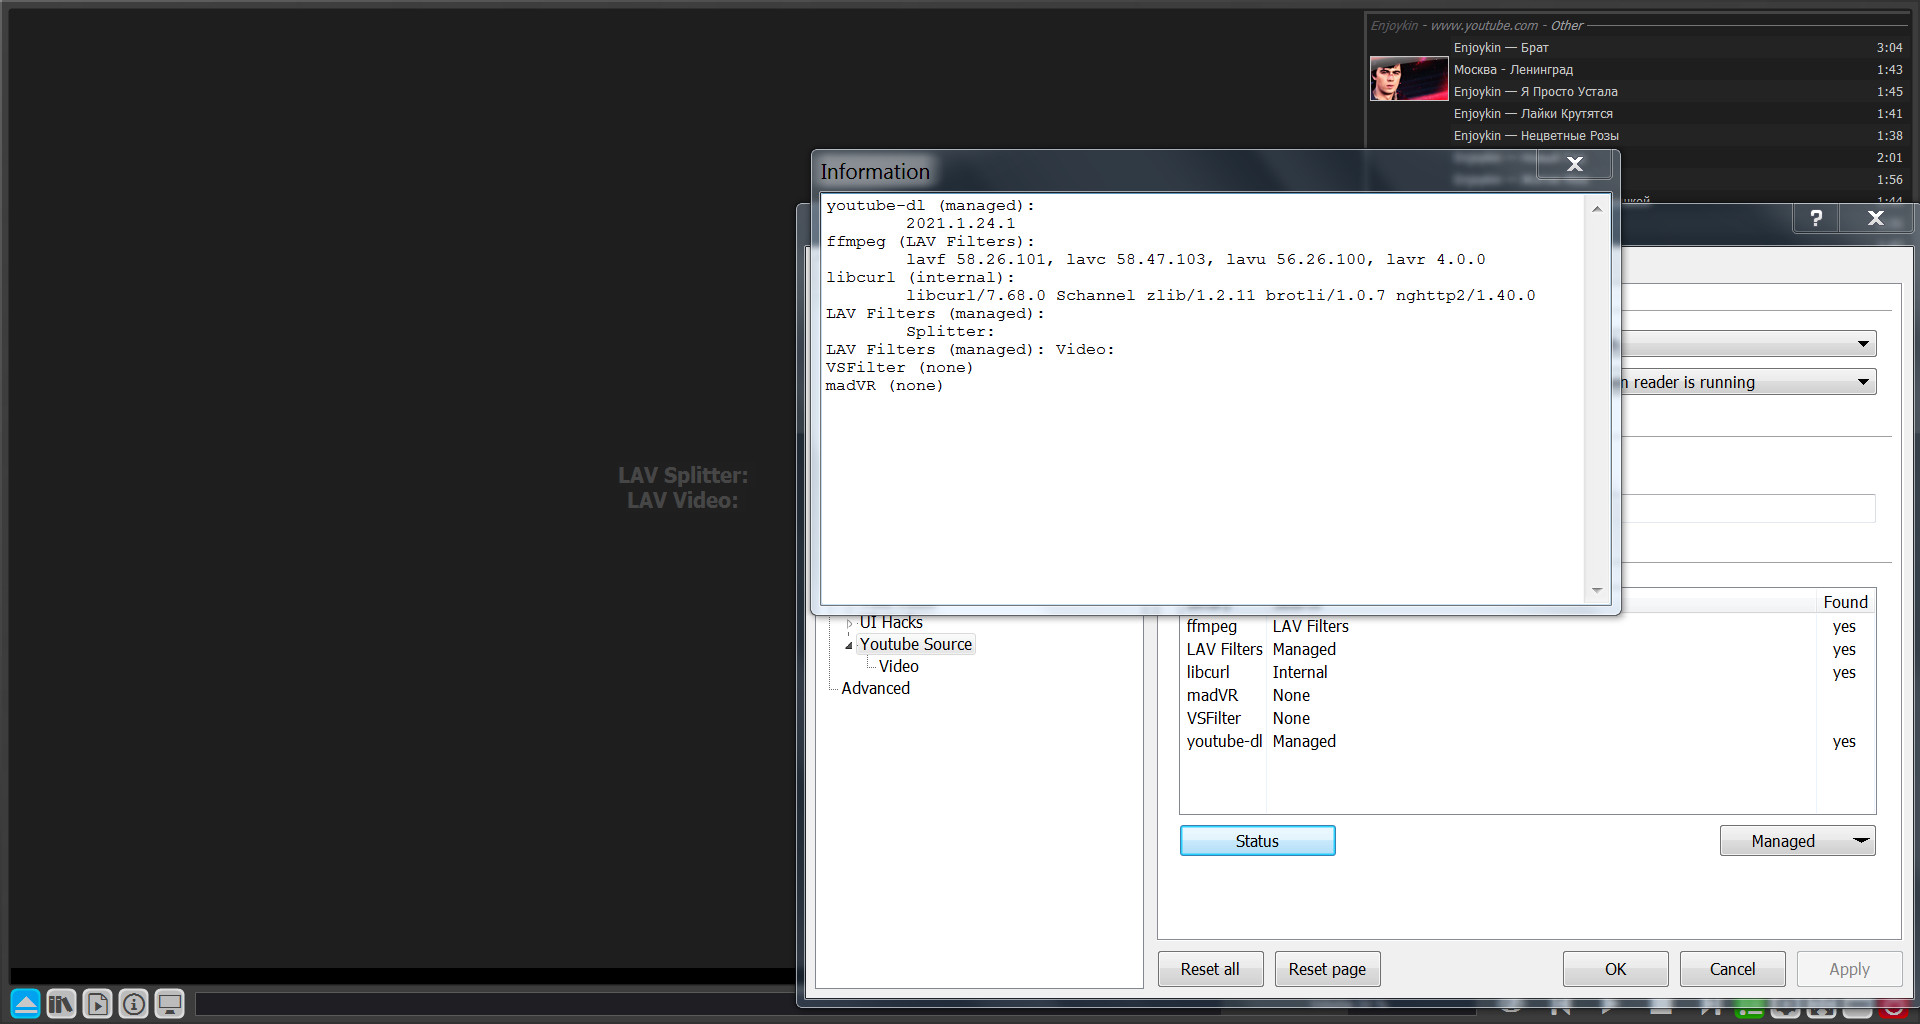Viewport: 1920px width, 1024px height.
Task: Click the Status button
Action: tap(1257, 841)
